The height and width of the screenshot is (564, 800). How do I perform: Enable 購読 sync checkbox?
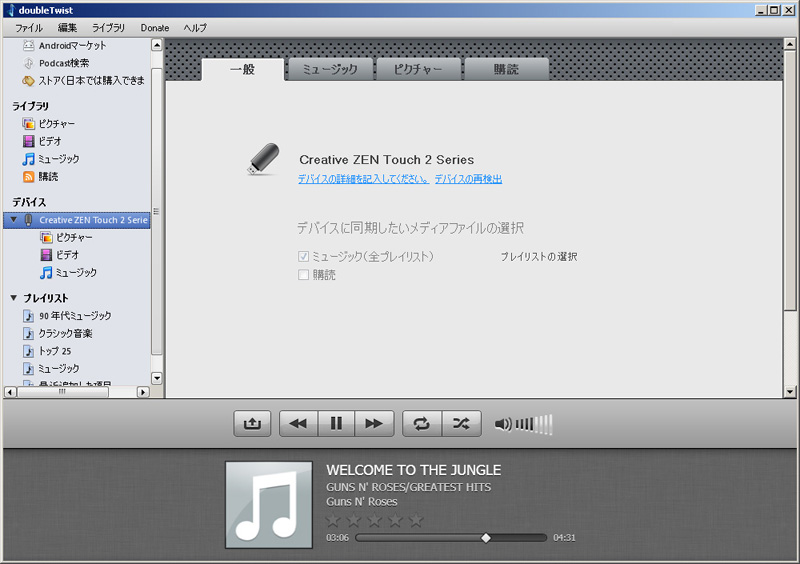point(303,275)
